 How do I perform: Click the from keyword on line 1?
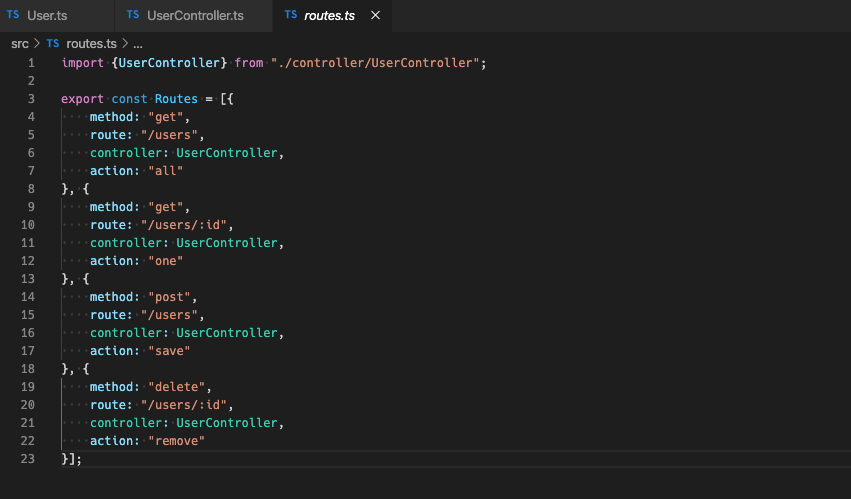tap(249, 63)
